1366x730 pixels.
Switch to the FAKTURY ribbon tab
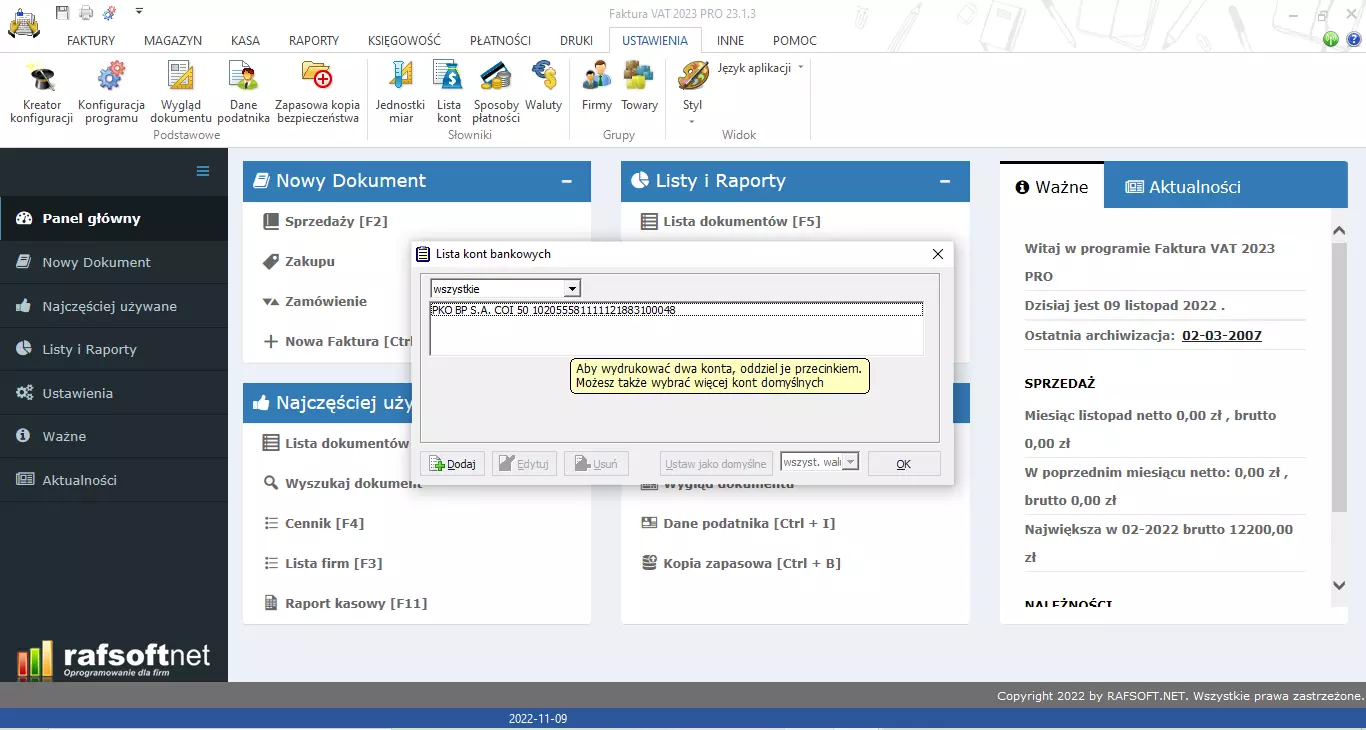tap(91, 41)
